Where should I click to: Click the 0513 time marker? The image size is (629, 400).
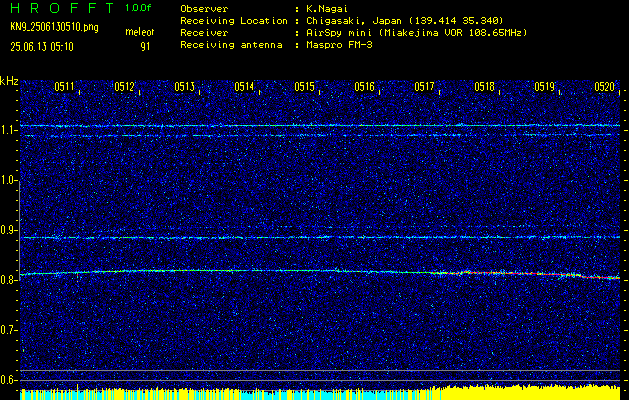pos(185,87)
